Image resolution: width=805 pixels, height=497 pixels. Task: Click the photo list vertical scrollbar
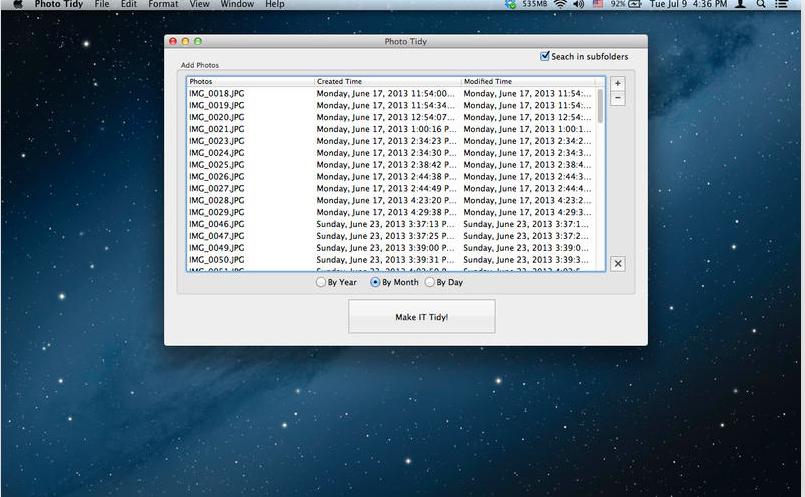point(600,106)
